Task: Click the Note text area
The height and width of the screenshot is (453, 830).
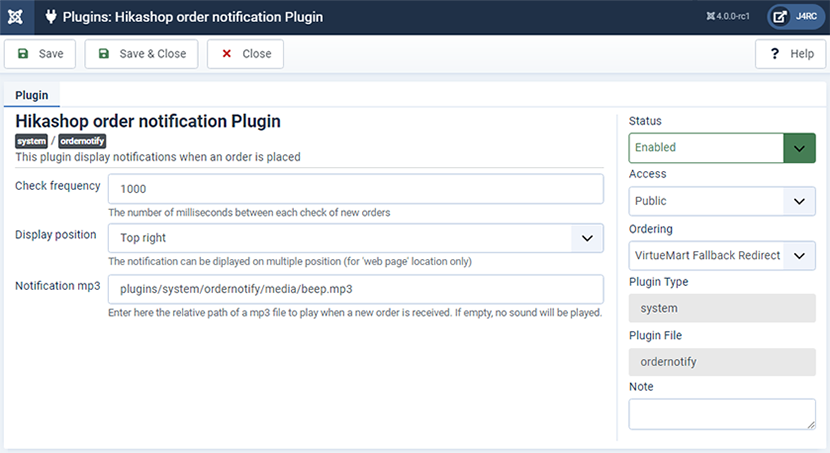Action: point(722,414)
